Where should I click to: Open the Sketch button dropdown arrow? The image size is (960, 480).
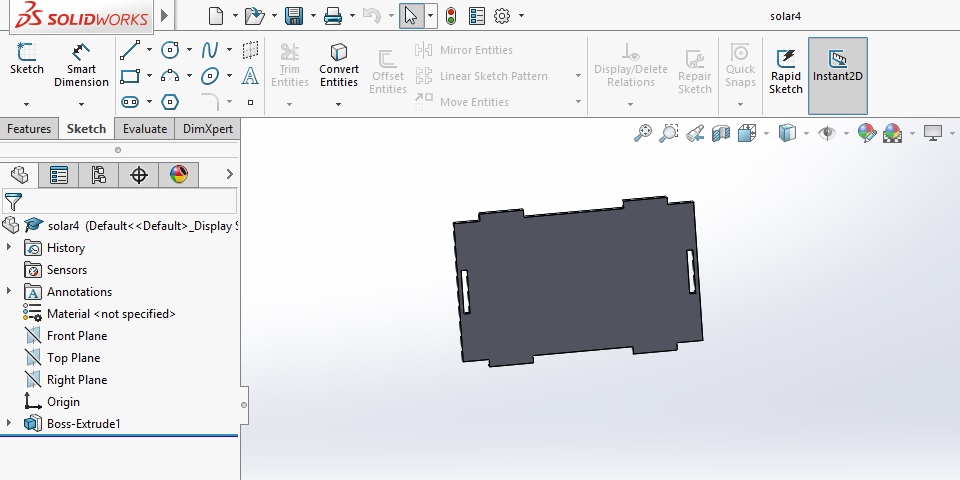[26, 105]
